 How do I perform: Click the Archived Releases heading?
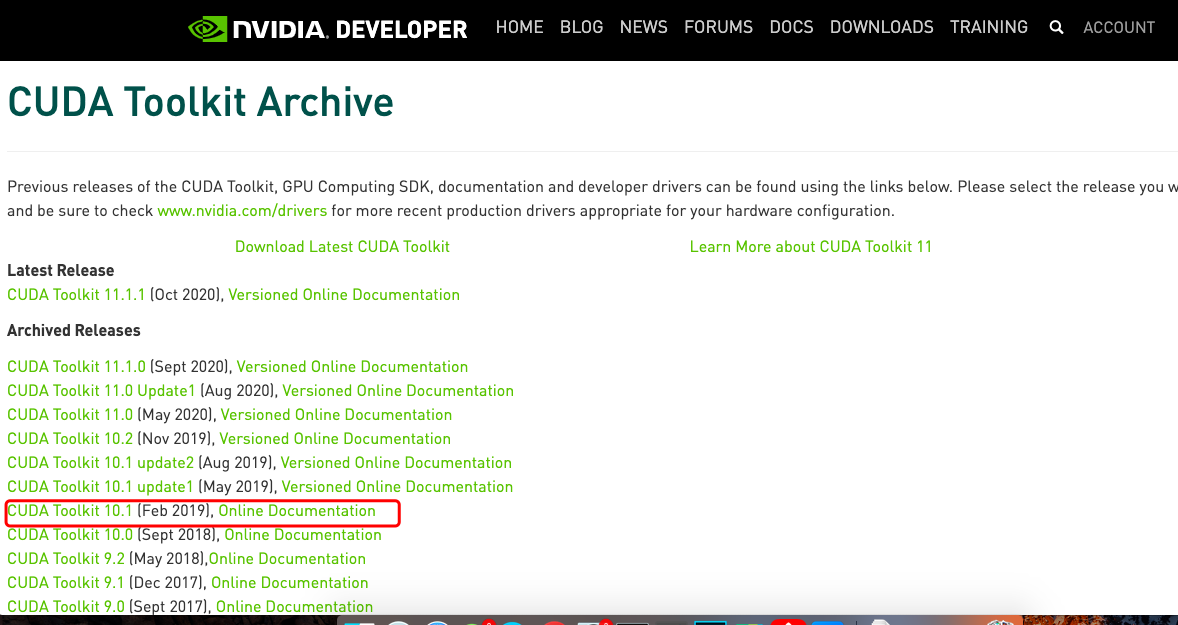[x=74, y=331]
